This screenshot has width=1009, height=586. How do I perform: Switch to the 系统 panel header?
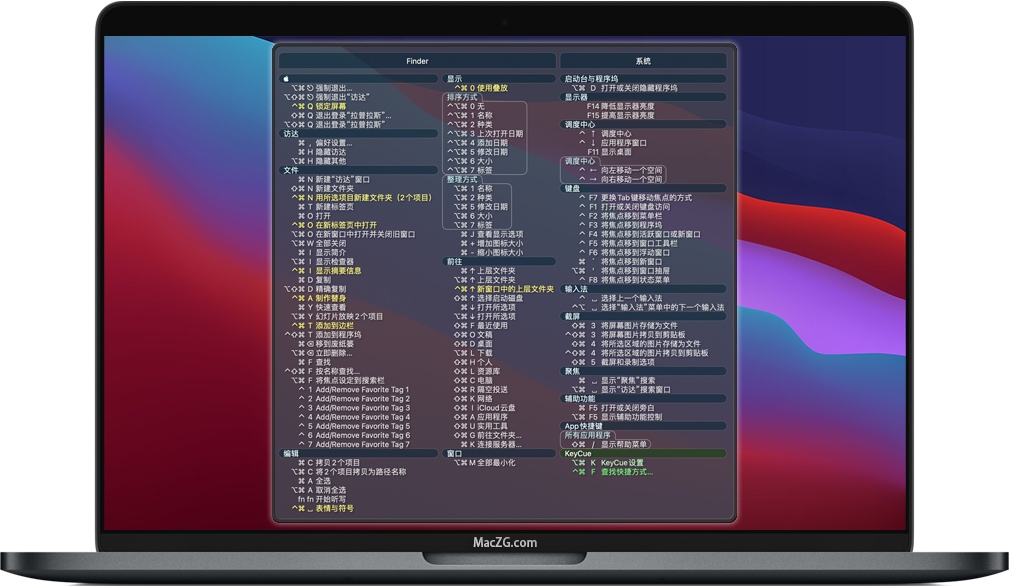[645, 60]
